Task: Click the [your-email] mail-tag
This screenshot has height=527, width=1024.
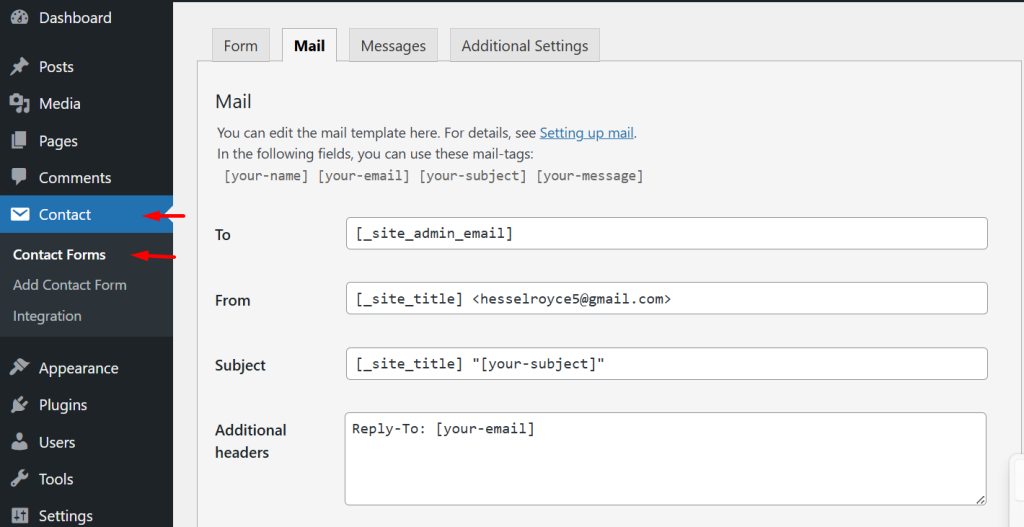Action: pyautogui.click(x=364, y=176)
